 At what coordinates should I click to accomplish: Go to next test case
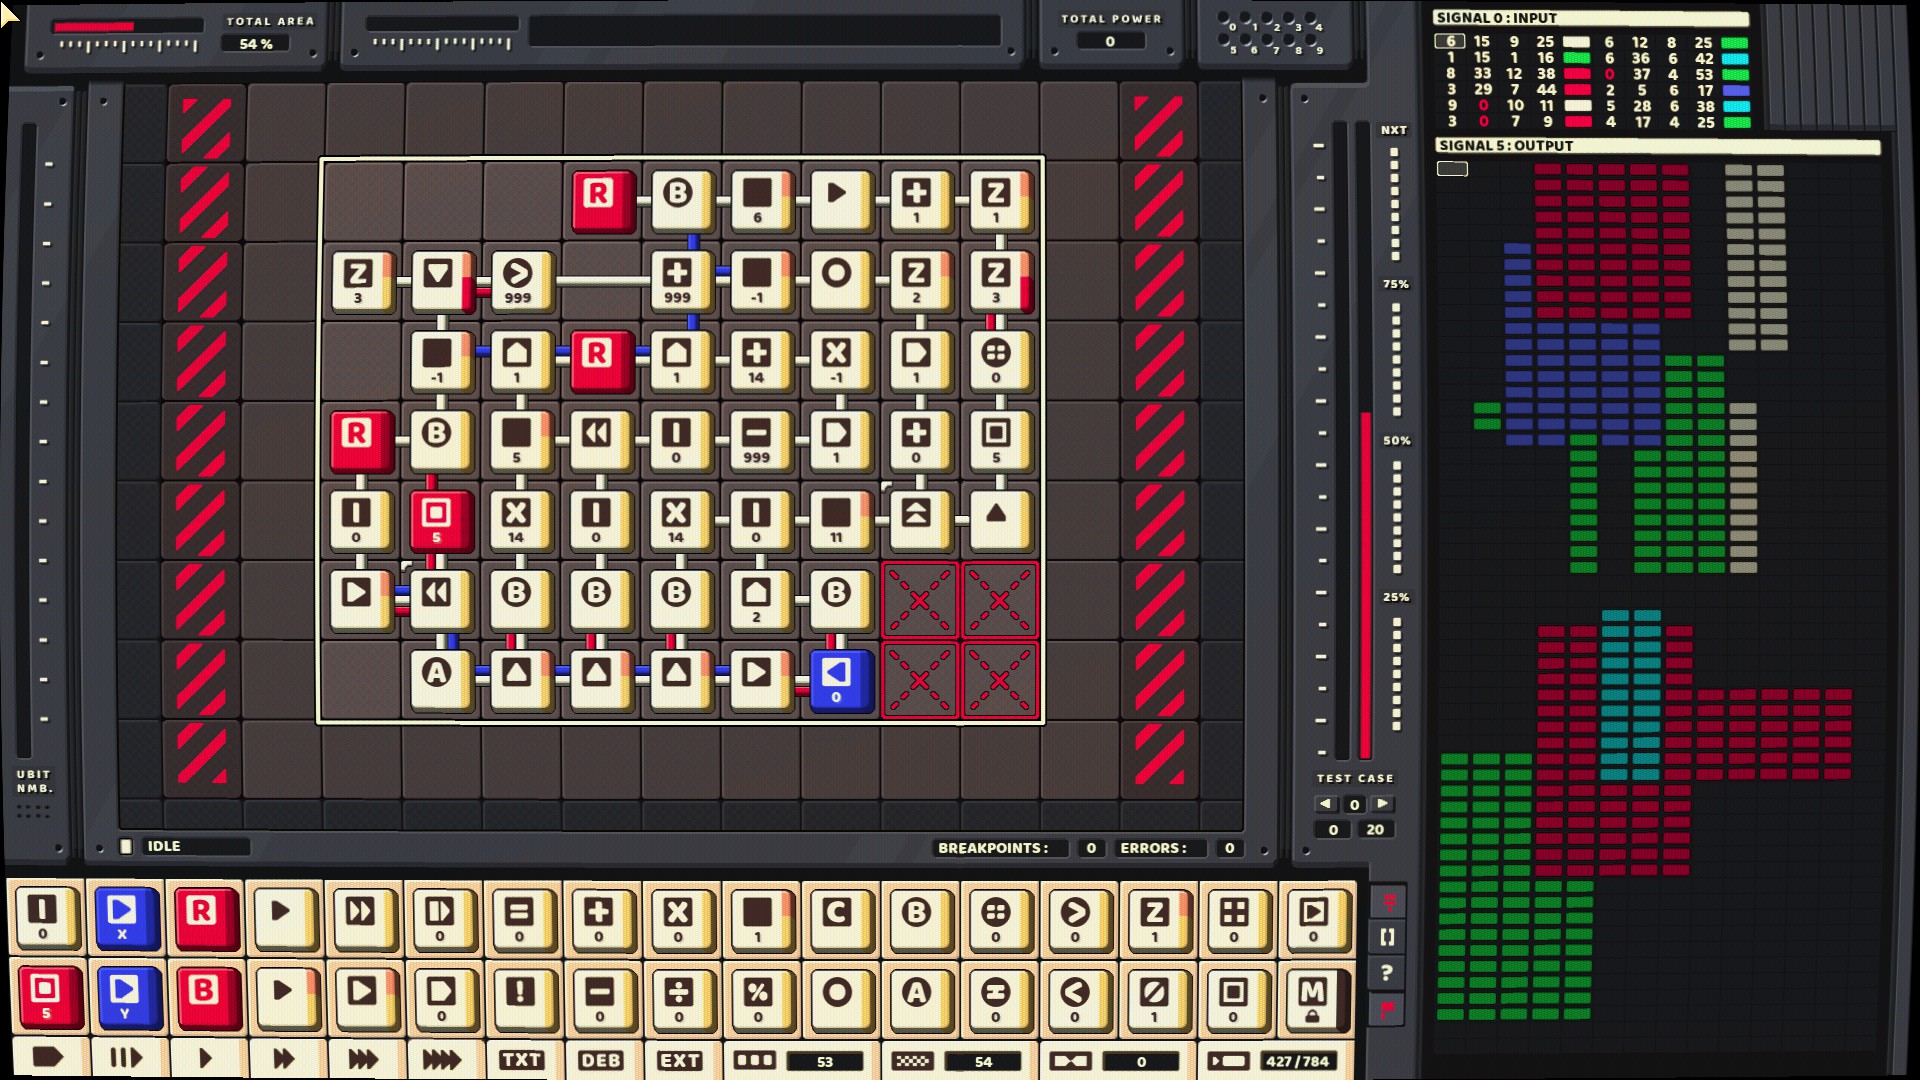1383,803
